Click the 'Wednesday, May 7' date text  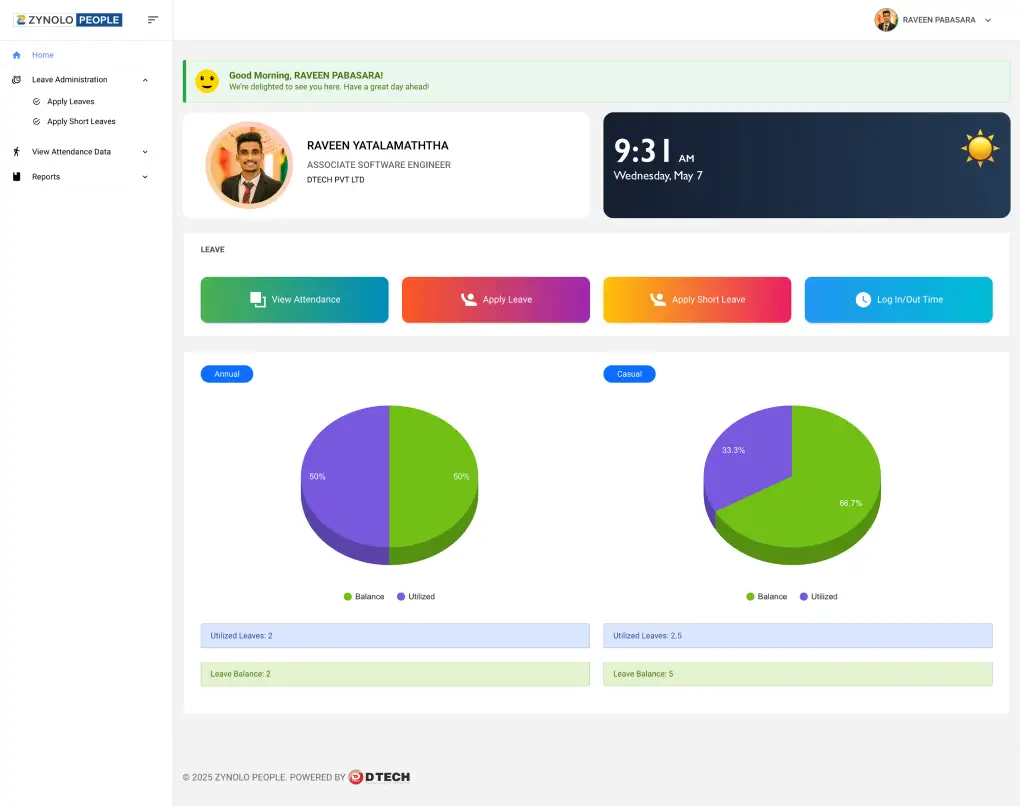pos(658,176)
